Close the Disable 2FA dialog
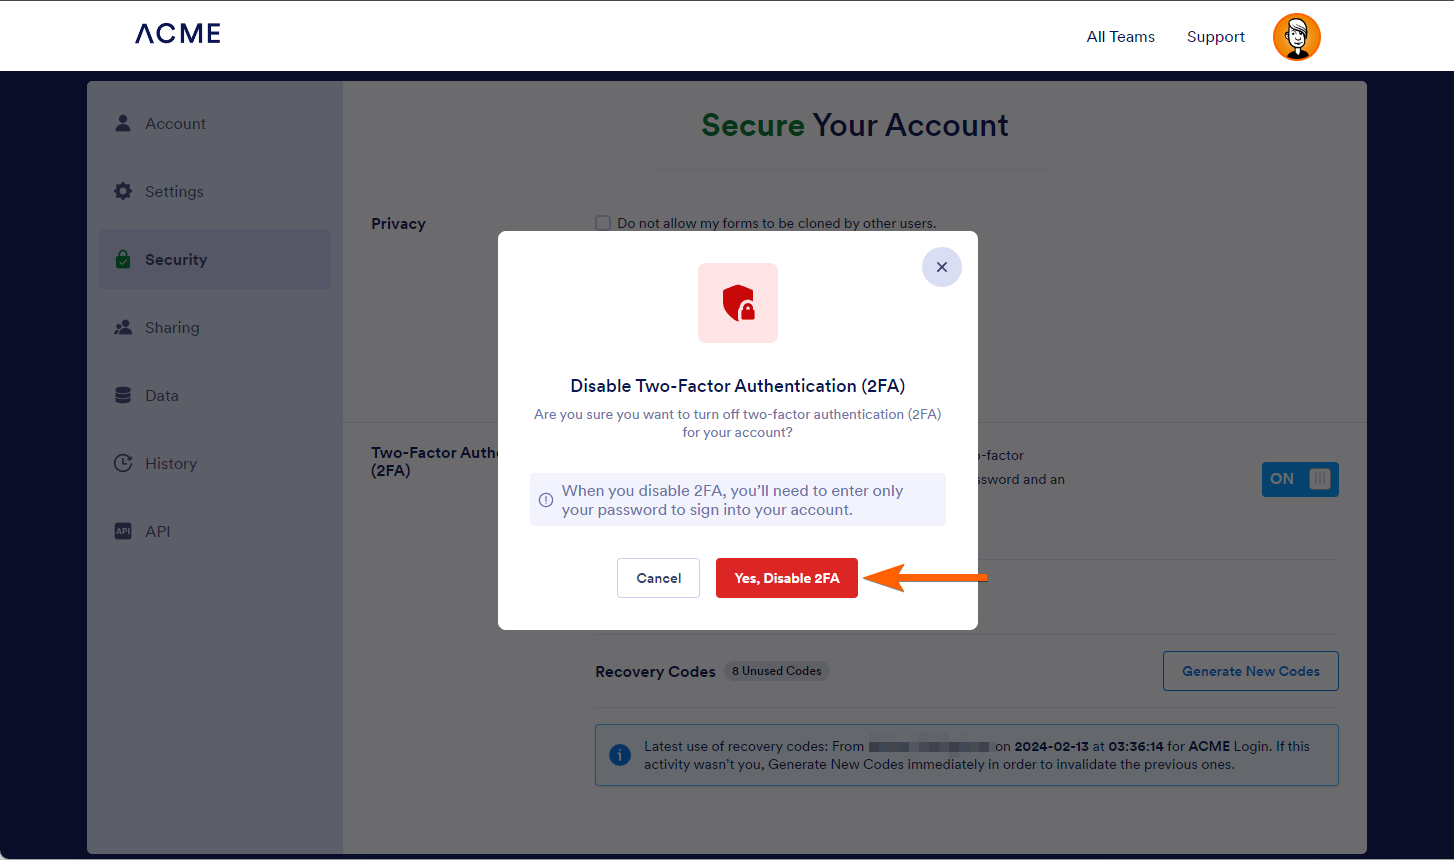1454x860 pixels. tap(941, 267)
